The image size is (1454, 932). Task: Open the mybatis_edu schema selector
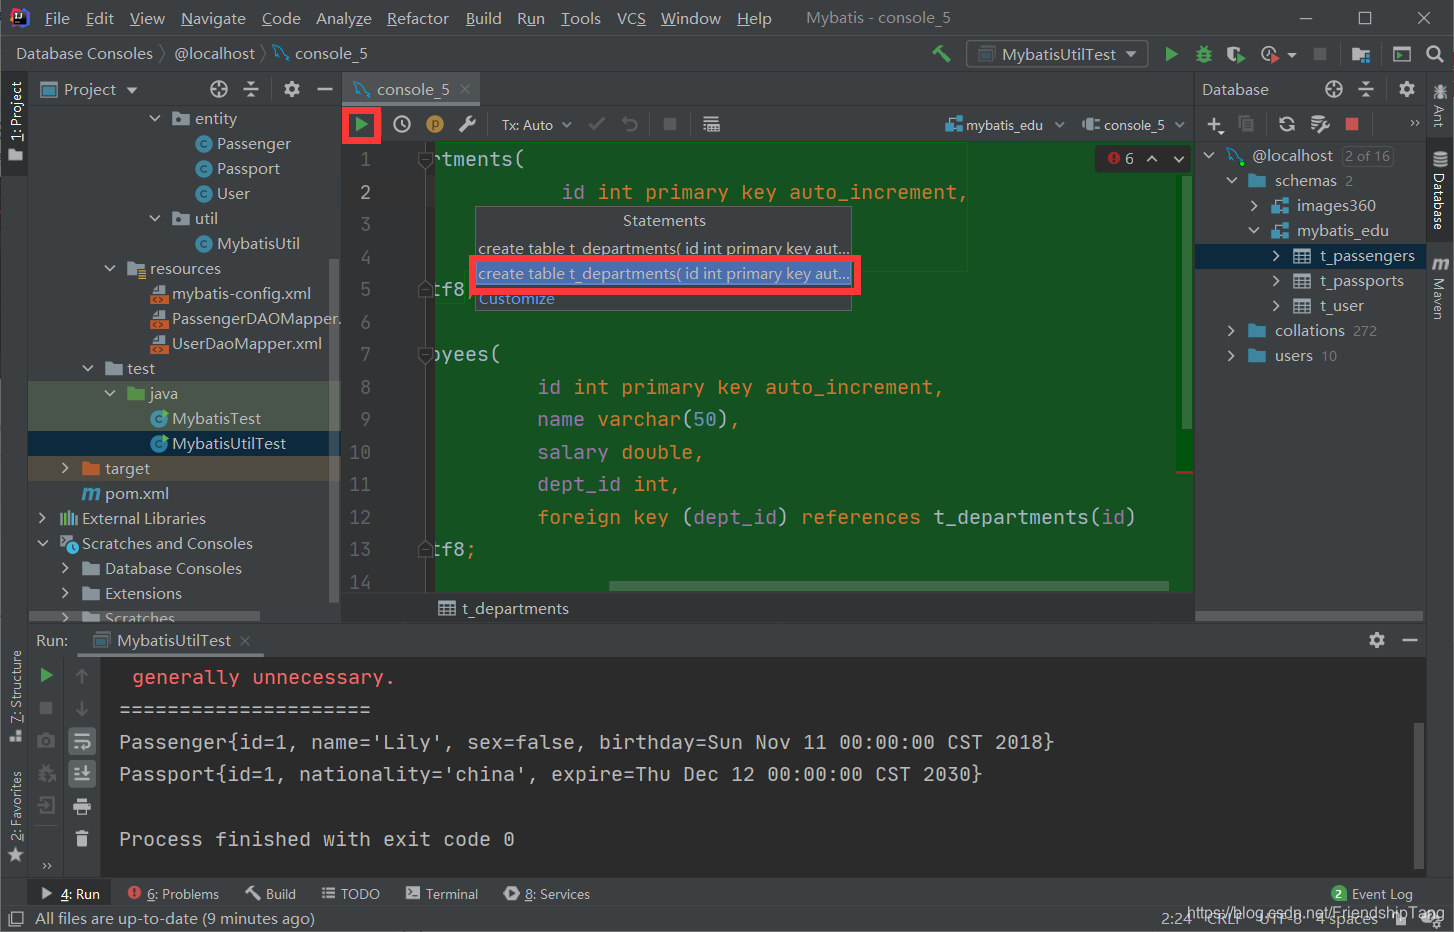pyautogui.click(x=1005, y=125)
